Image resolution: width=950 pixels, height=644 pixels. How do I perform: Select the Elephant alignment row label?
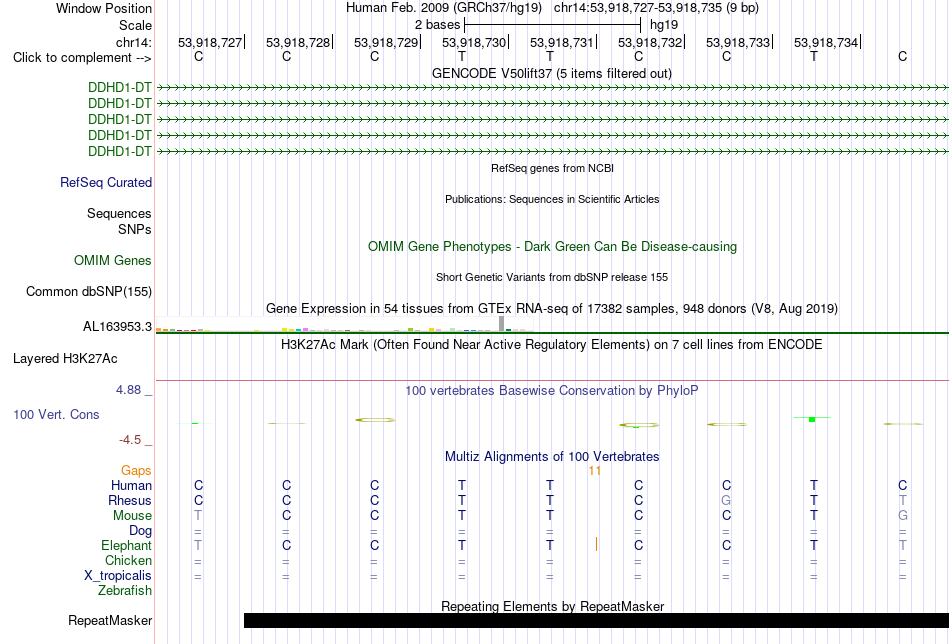click(x=126, y=545)
